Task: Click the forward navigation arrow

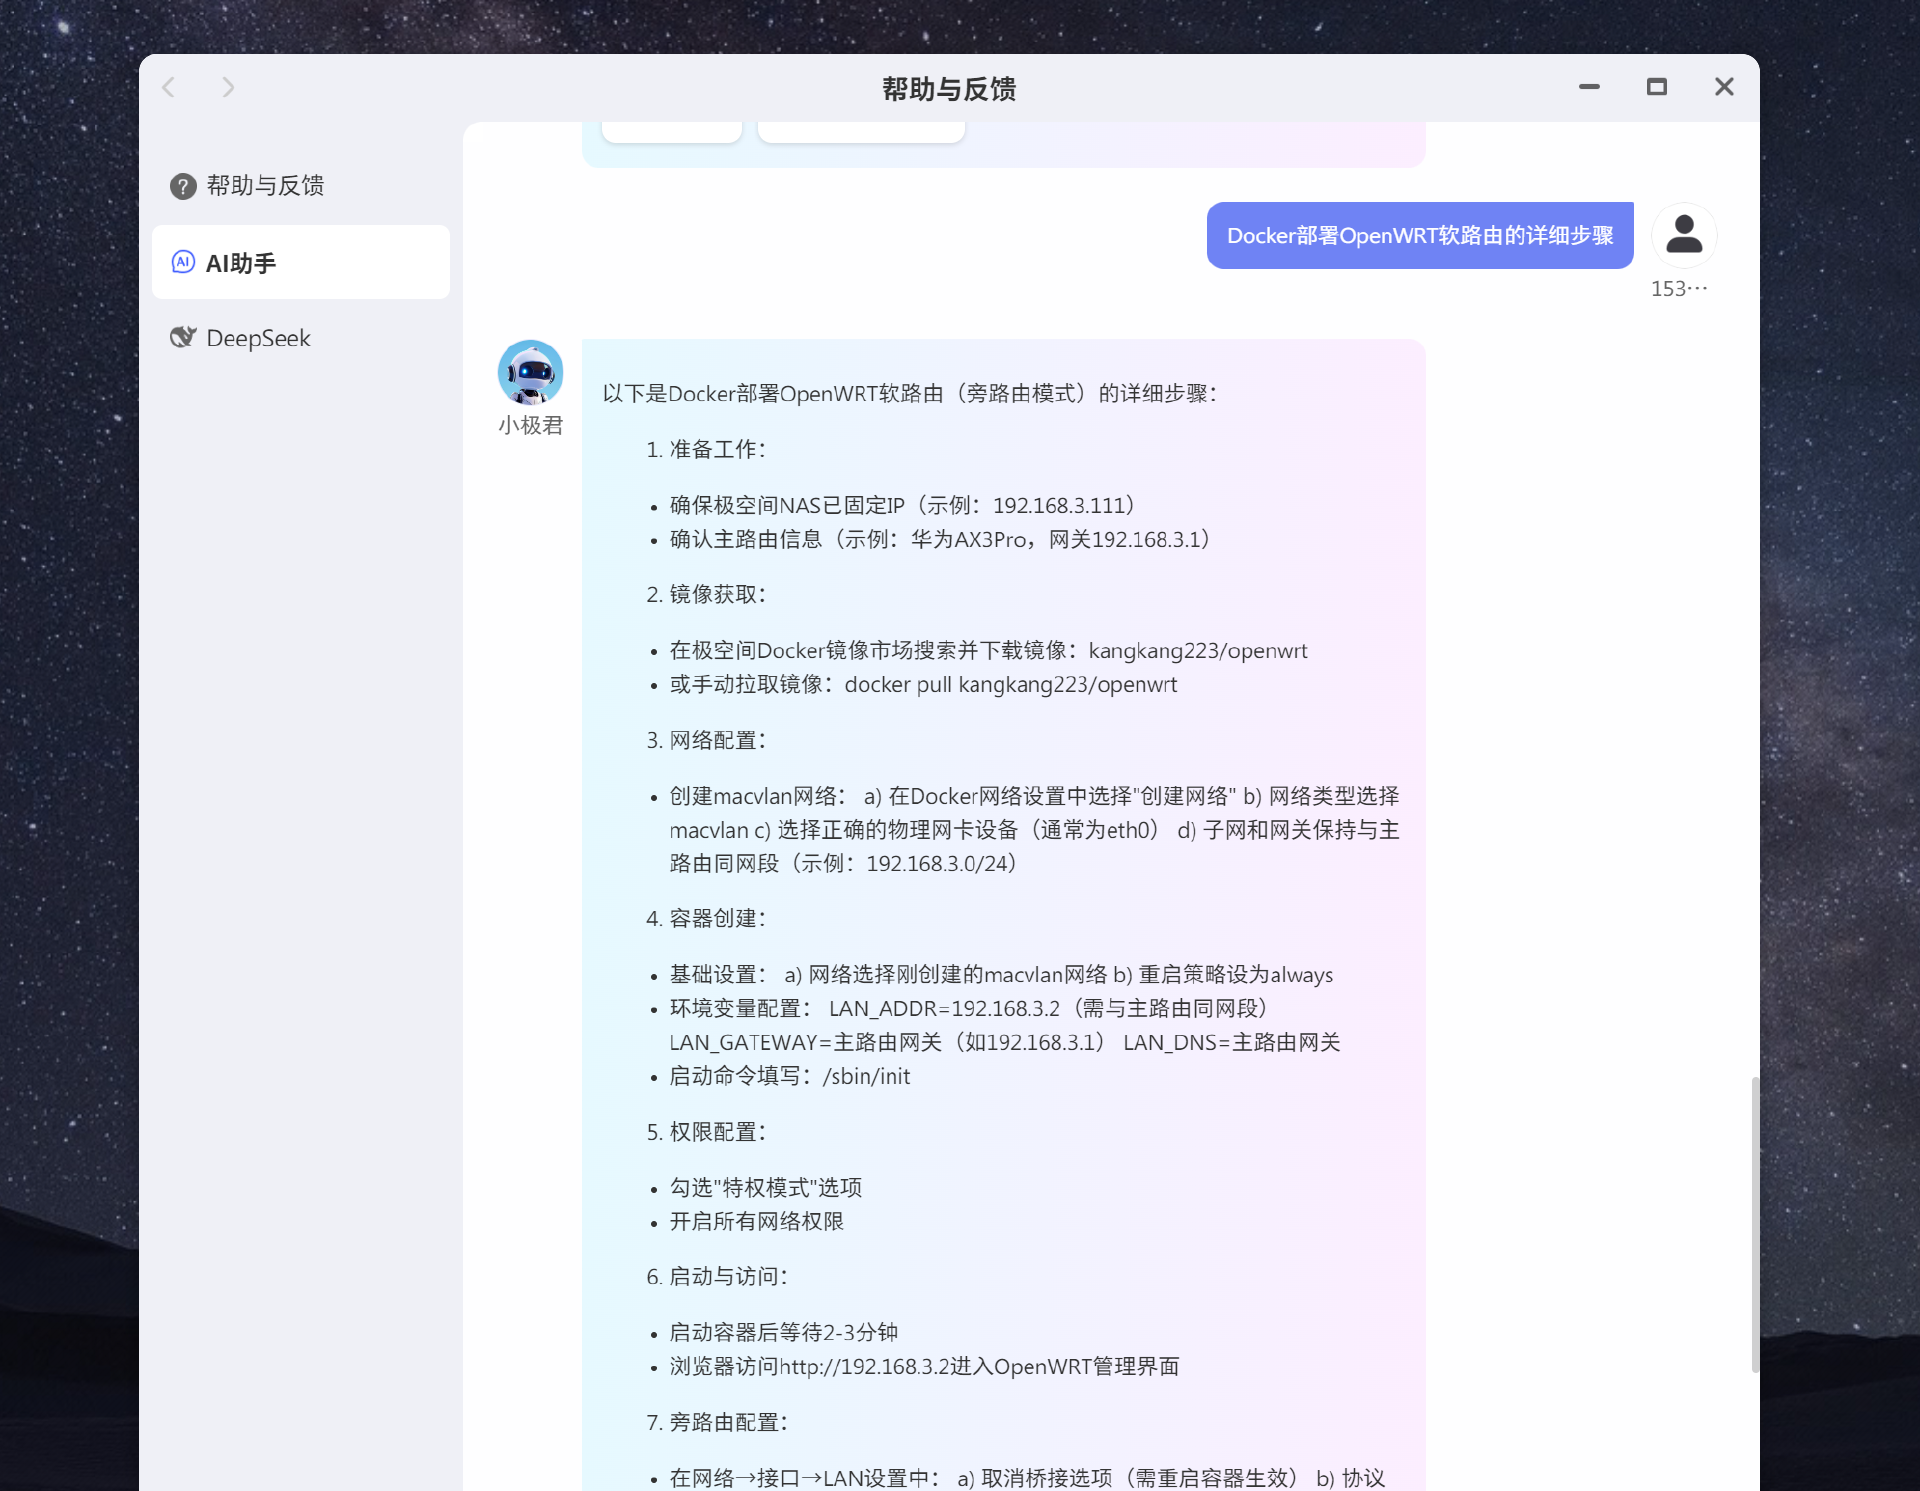Action: tap(228, 88)
